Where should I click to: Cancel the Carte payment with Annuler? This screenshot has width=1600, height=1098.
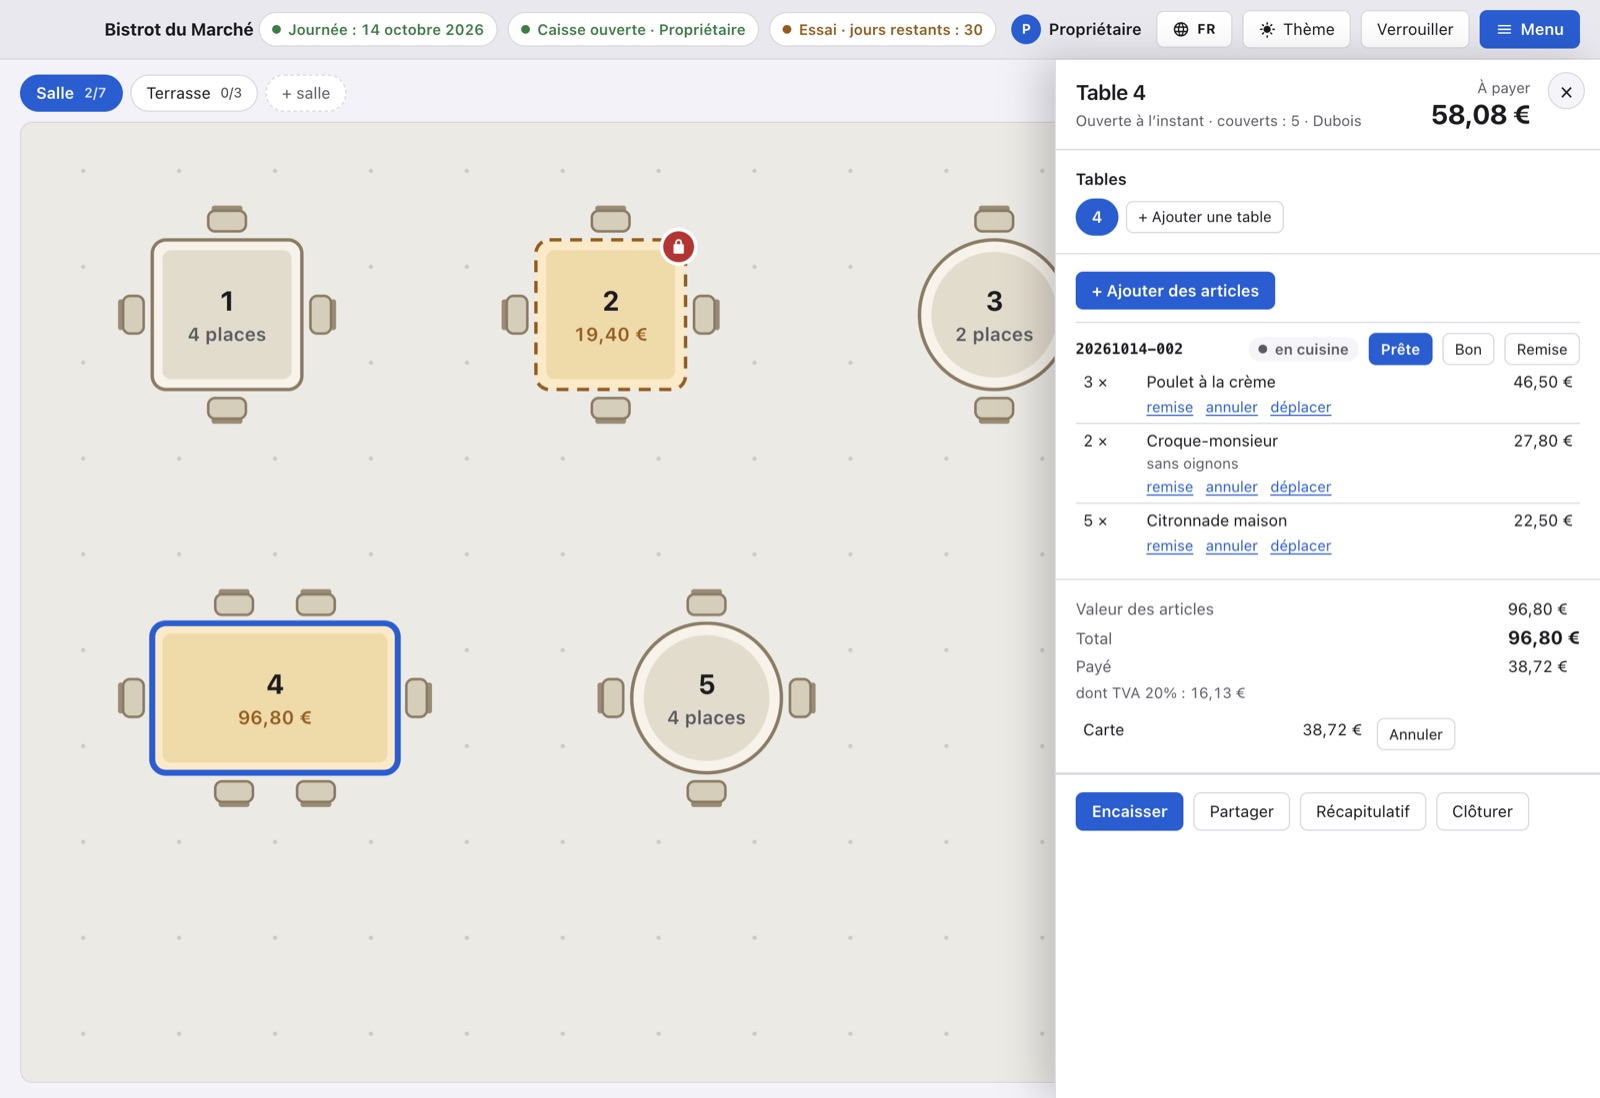(x=1415, y=734)
